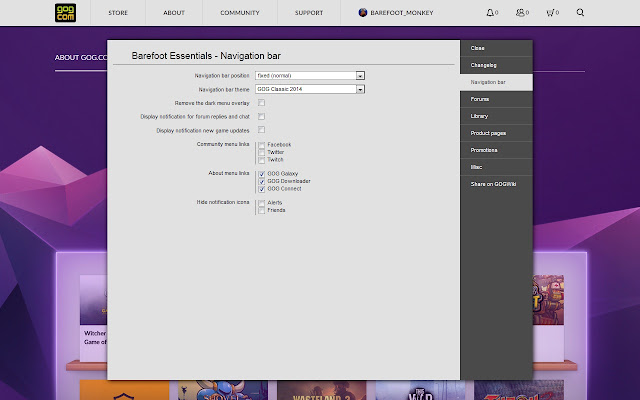Click Share on GOGWiki link
Screen dimensions: 640x400
click(496, 184)
